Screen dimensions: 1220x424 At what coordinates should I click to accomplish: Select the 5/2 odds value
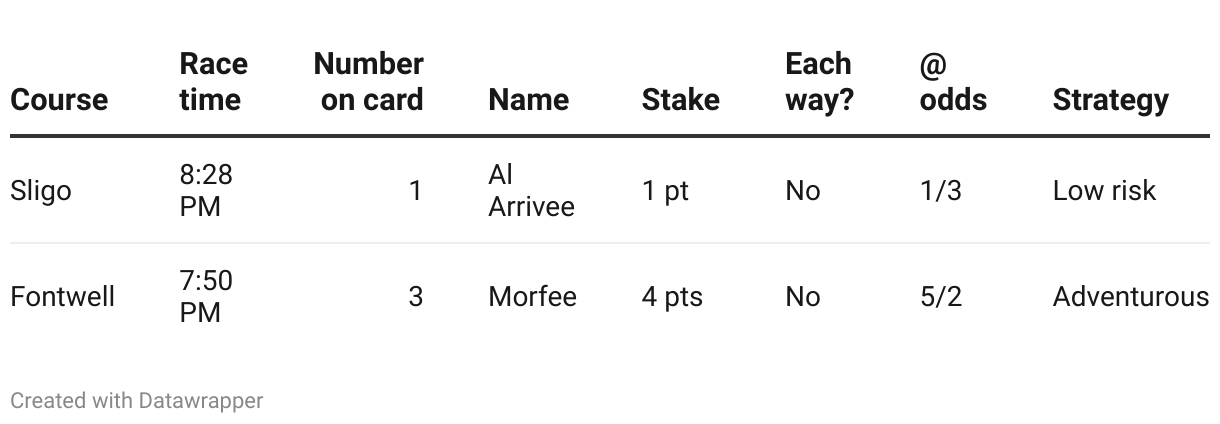(x=941, y=297)
